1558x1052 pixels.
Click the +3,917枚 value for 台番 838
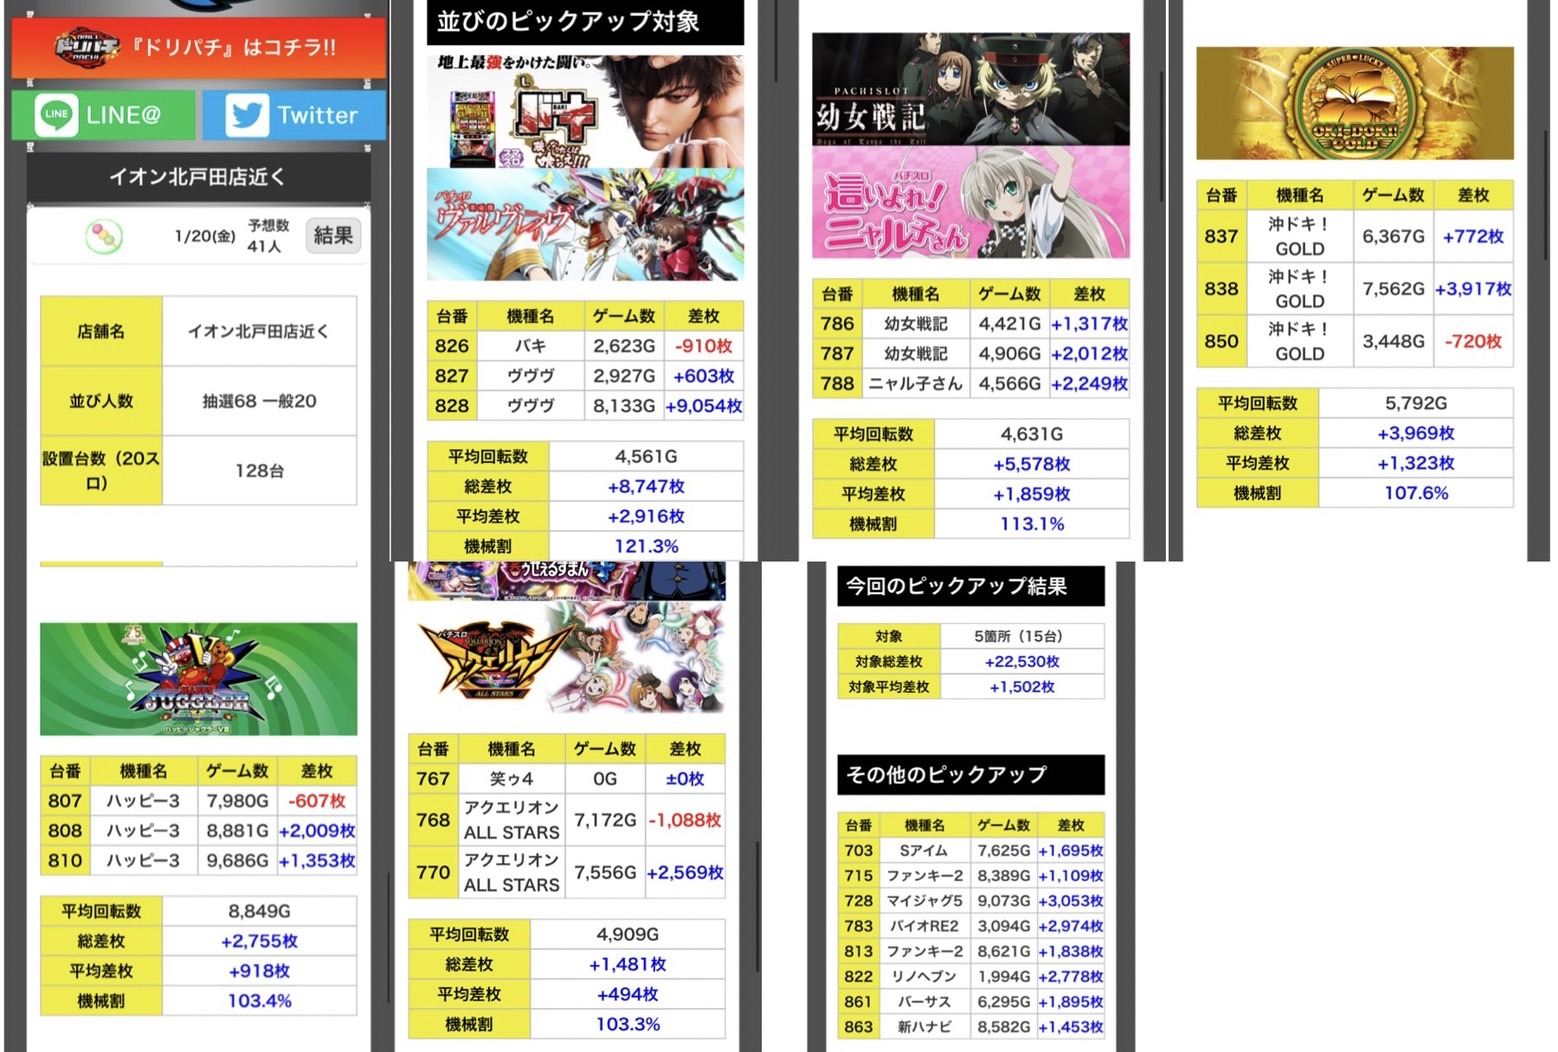[x=1473, y=289]
